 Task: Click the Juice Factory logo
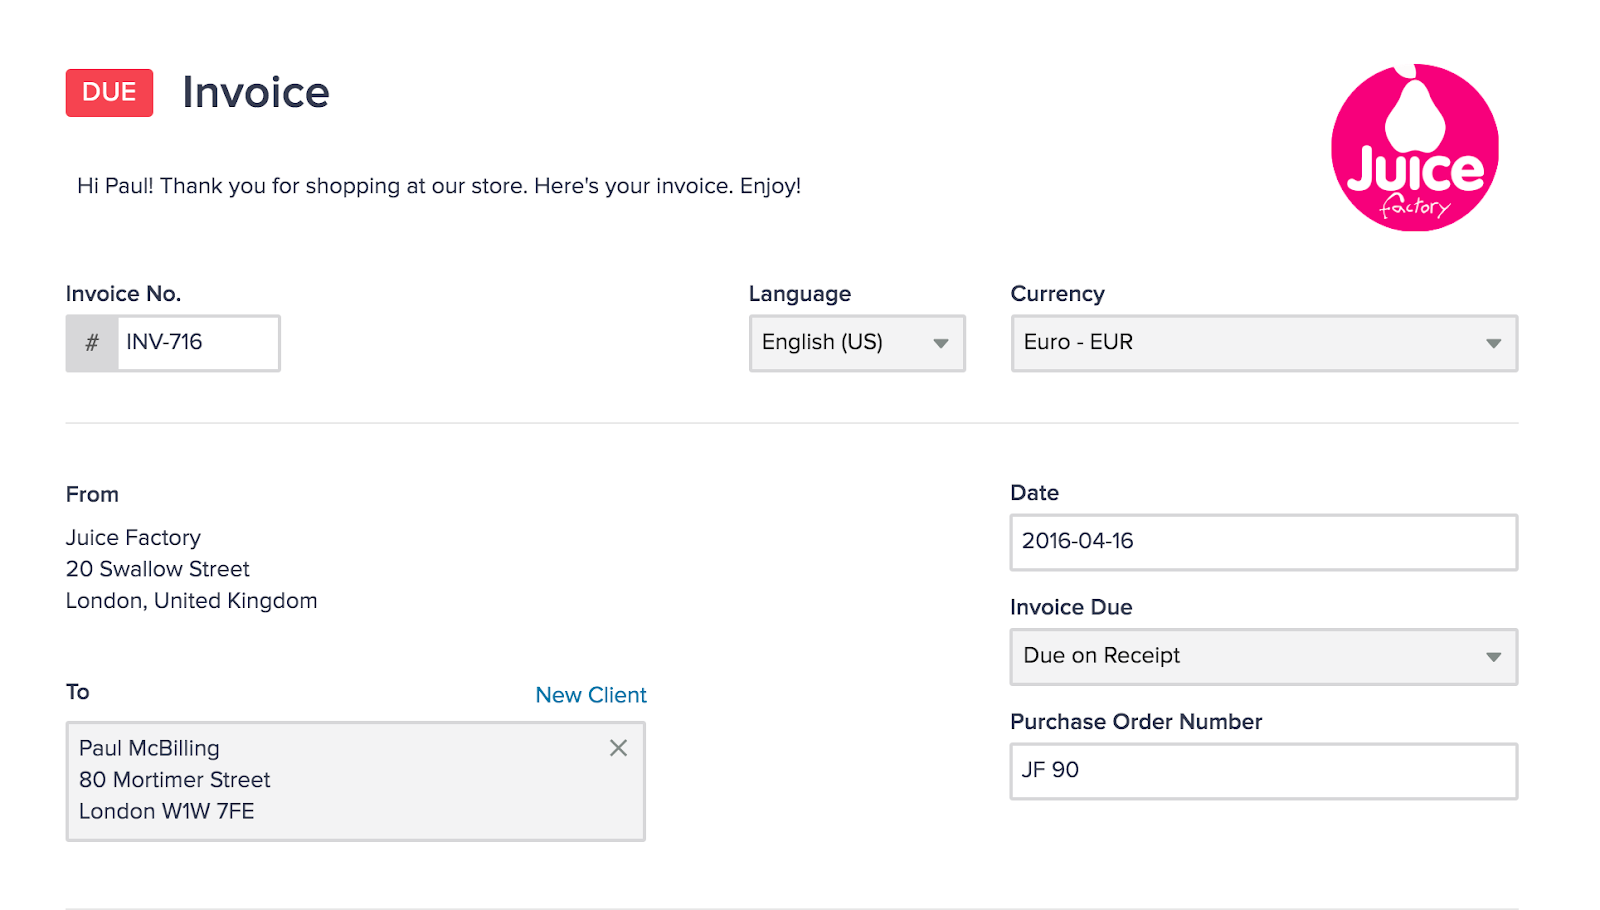point(1414,148)
